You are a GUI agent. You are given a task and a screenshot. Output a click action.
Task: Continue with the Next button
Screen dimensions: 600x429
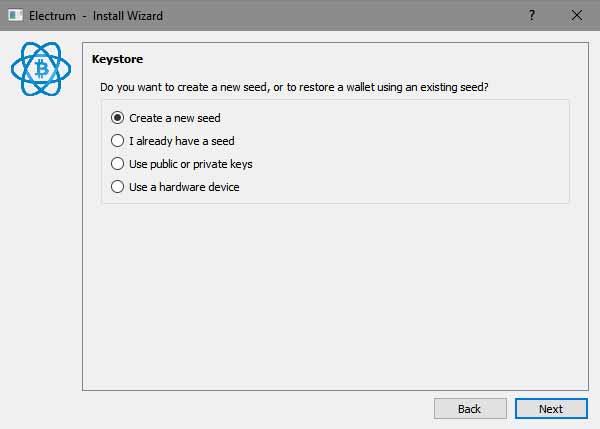point(551,409)
